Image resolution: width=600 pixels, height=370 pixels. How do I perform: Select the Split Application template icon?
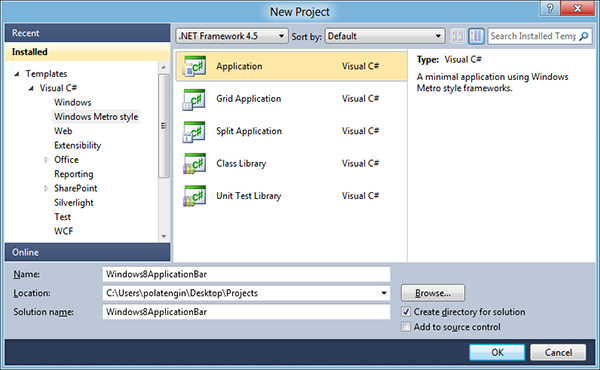[x=194, y=132]
